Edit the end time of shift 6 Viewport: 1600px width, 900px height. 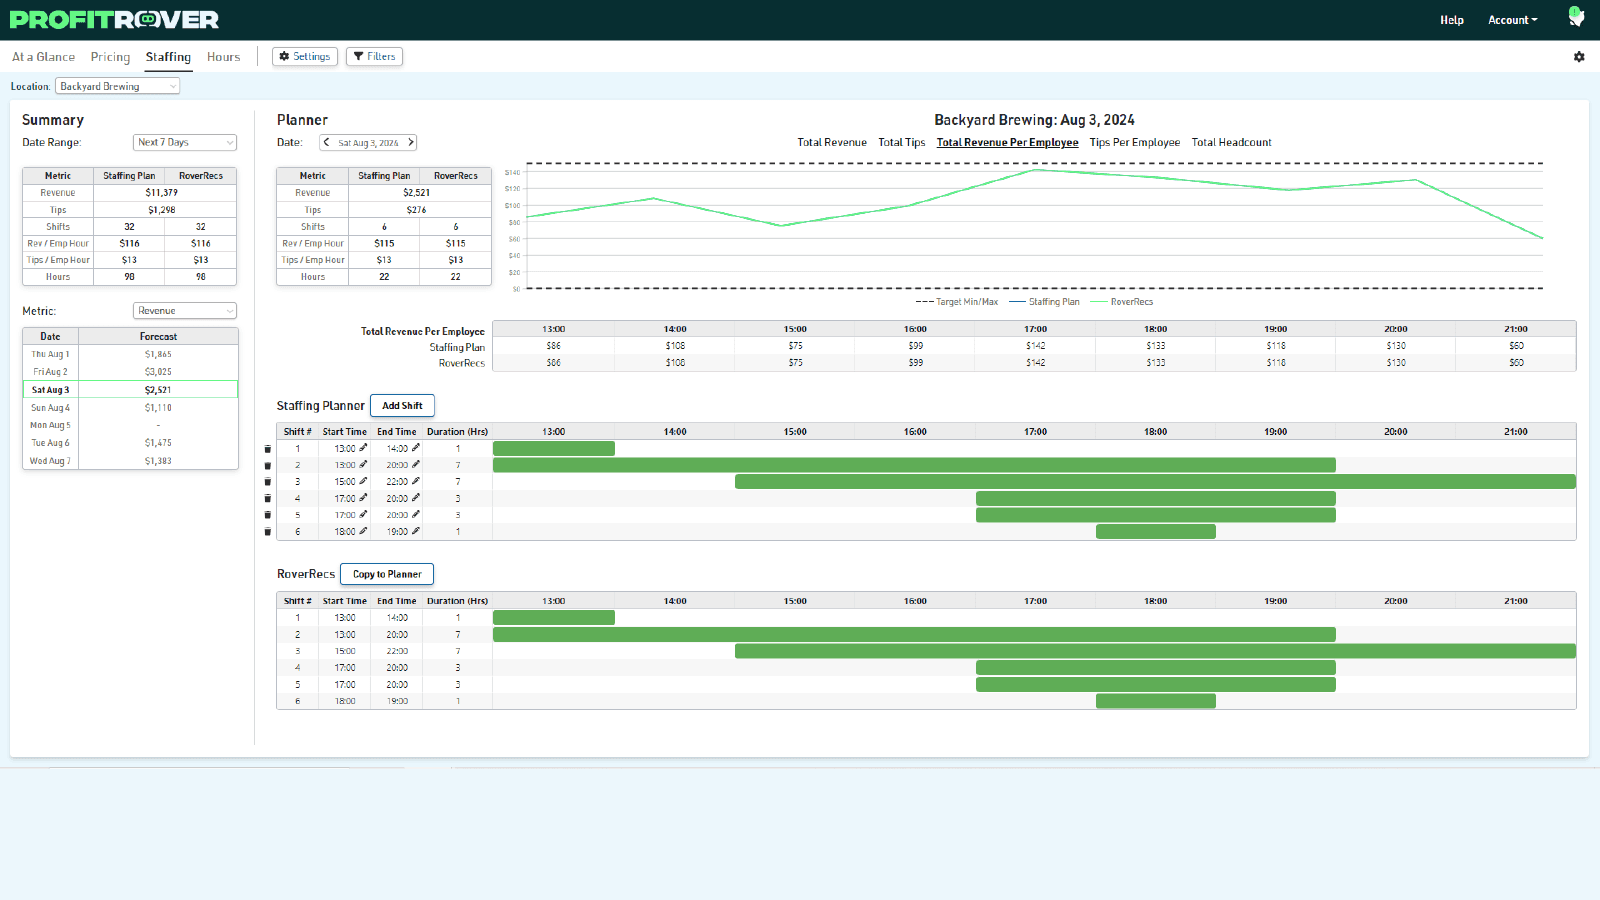[416, 531]
